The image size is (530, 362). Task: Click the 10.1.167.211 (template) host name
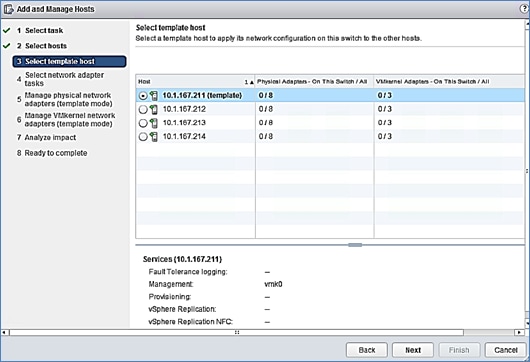point(202,96)
